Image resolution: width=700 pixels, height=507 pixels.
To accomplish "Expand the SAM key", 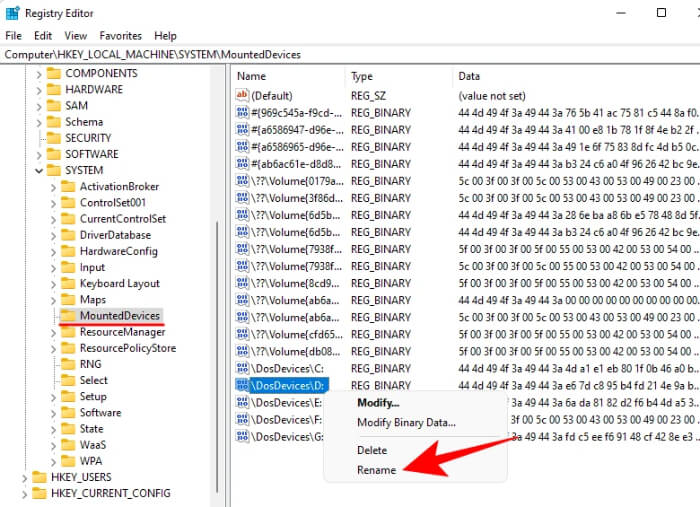I will [39, 106].
